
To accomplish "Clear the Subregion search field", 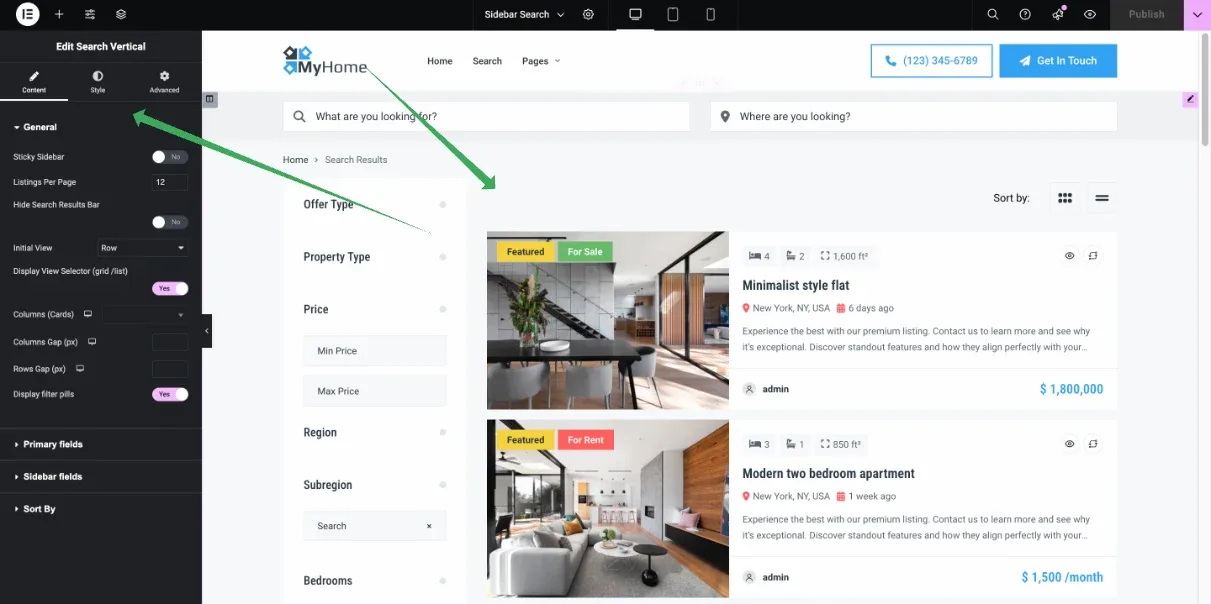I will tap(429, 526).
